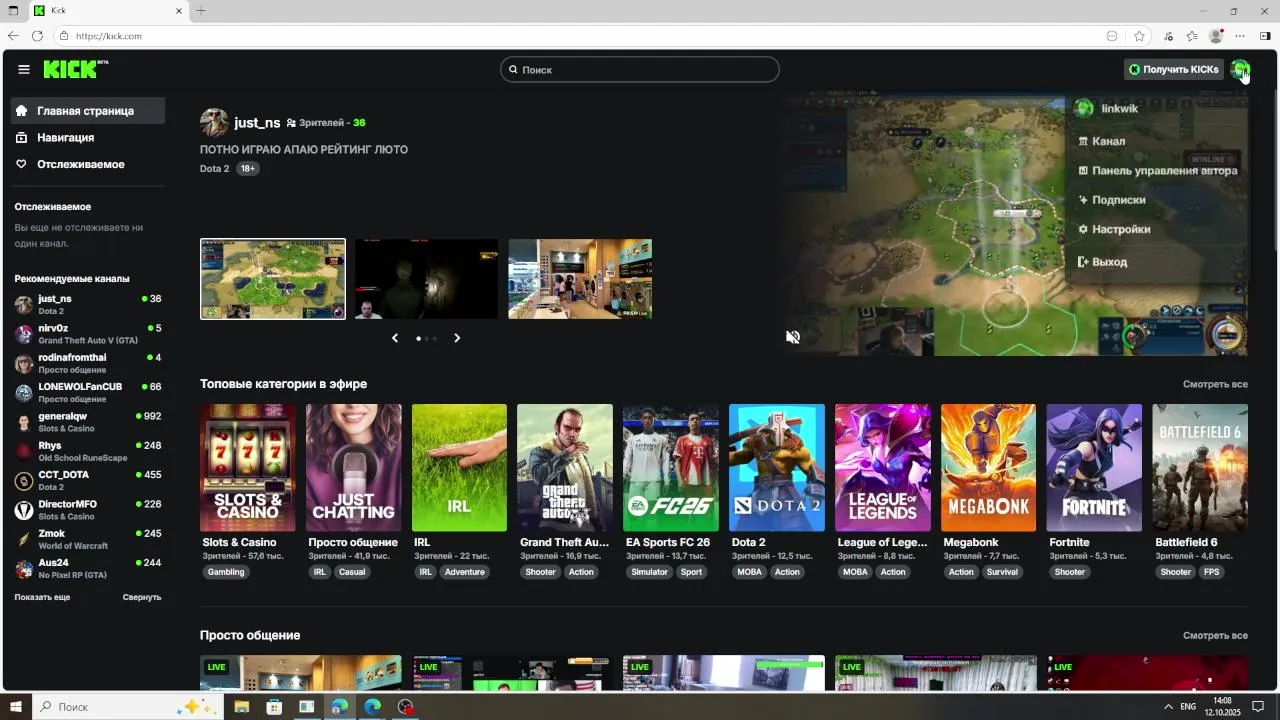Screen dimensions: 1280x720
Task: Open Zmok channel avatar
Action: [24, 539]
